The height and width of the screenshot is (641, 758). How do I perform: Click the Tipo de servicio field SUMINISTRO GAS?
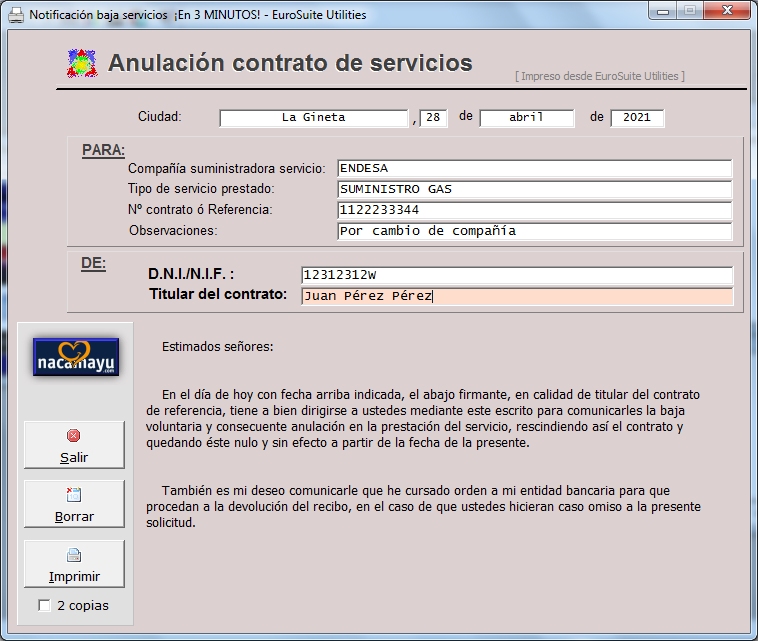pyautogui.click(x=534, y=189)
